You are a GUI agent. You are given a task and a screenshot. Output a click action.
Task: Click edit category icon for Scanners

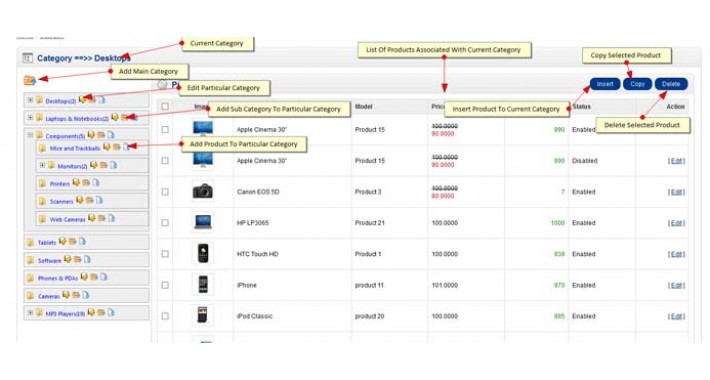click(x=80, y=200)
